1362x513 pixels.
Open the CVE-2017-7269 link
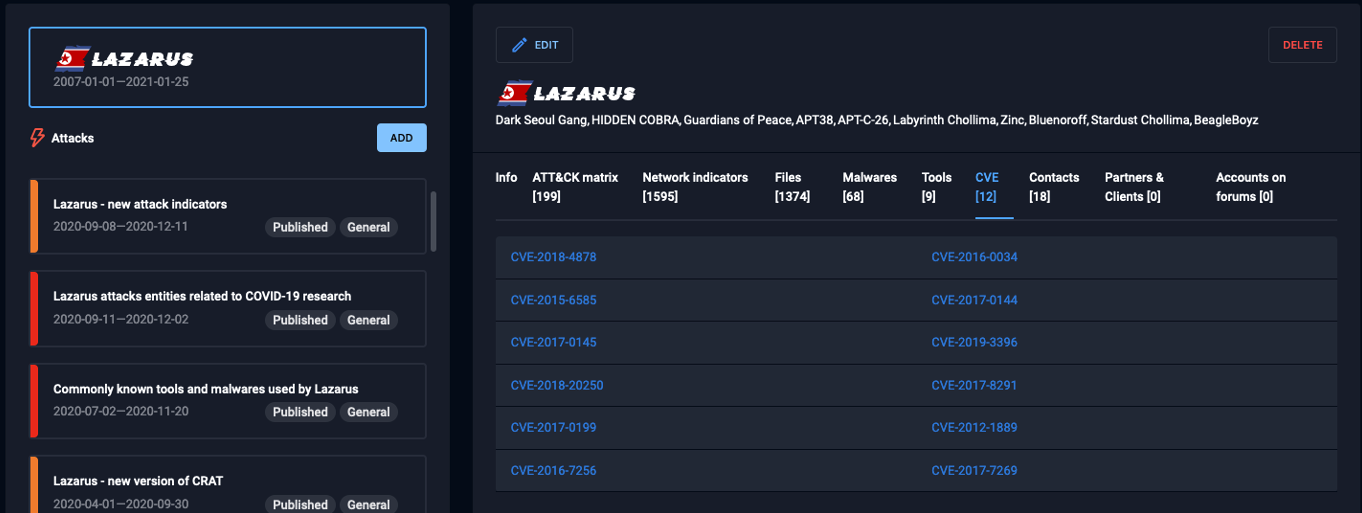pos(974,470)
